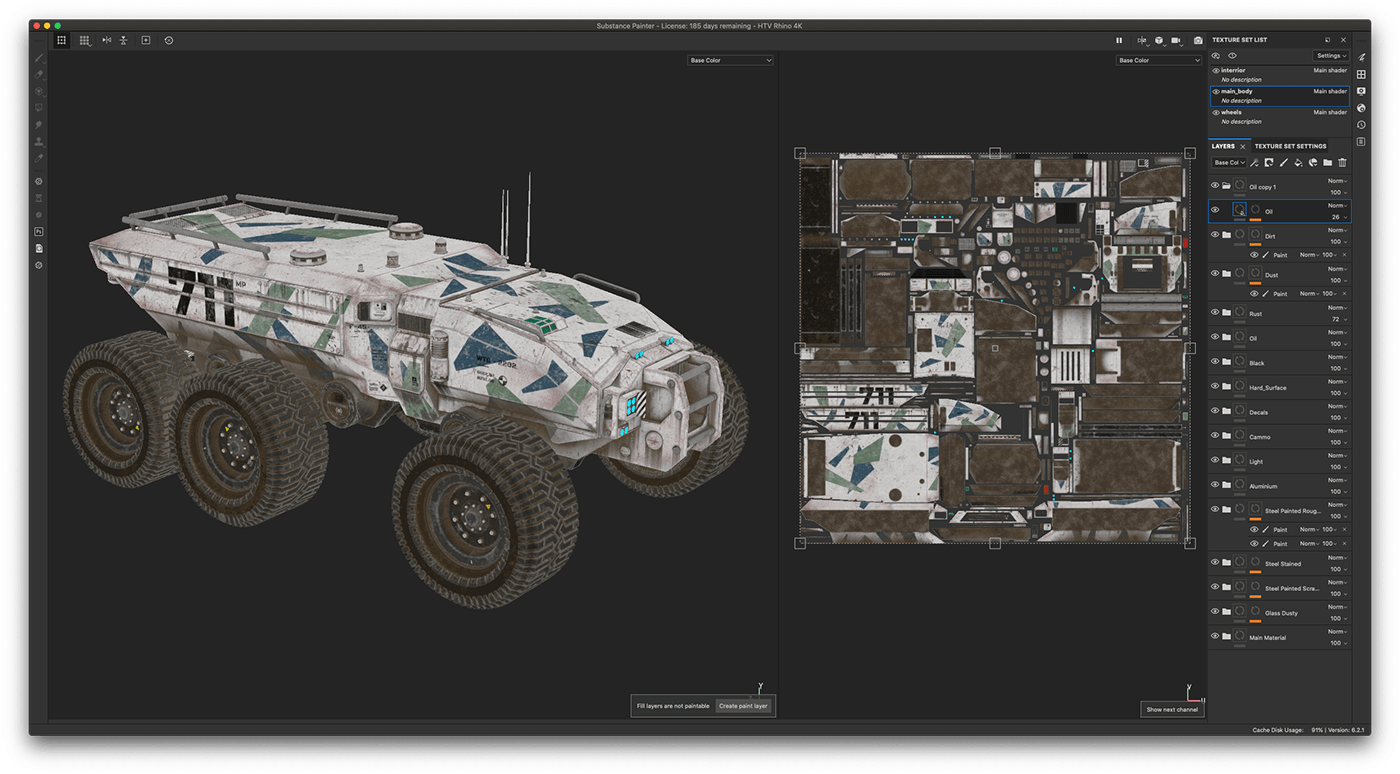The height and width of the screenshot is (774, 1400).
Task: Select the Eraser tool
Action: tap(40, 73)
